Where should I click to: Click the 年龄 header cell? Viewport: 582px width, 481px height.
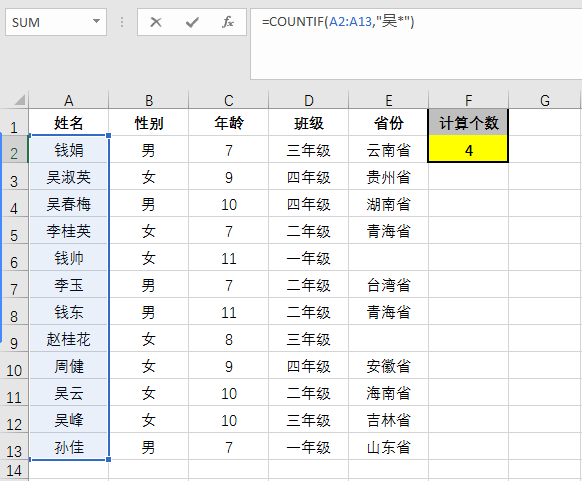click(x=229, y=122)
